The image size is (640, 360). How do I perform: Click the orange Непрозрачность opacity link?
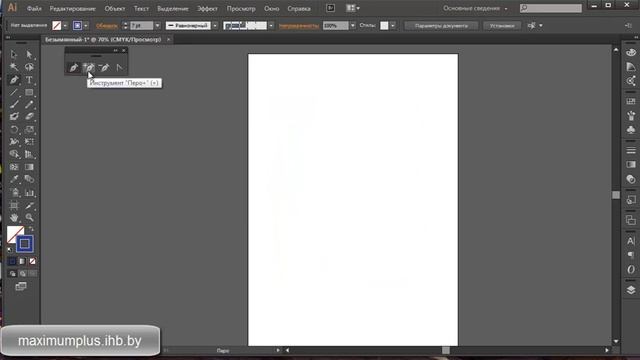point(299,26)
